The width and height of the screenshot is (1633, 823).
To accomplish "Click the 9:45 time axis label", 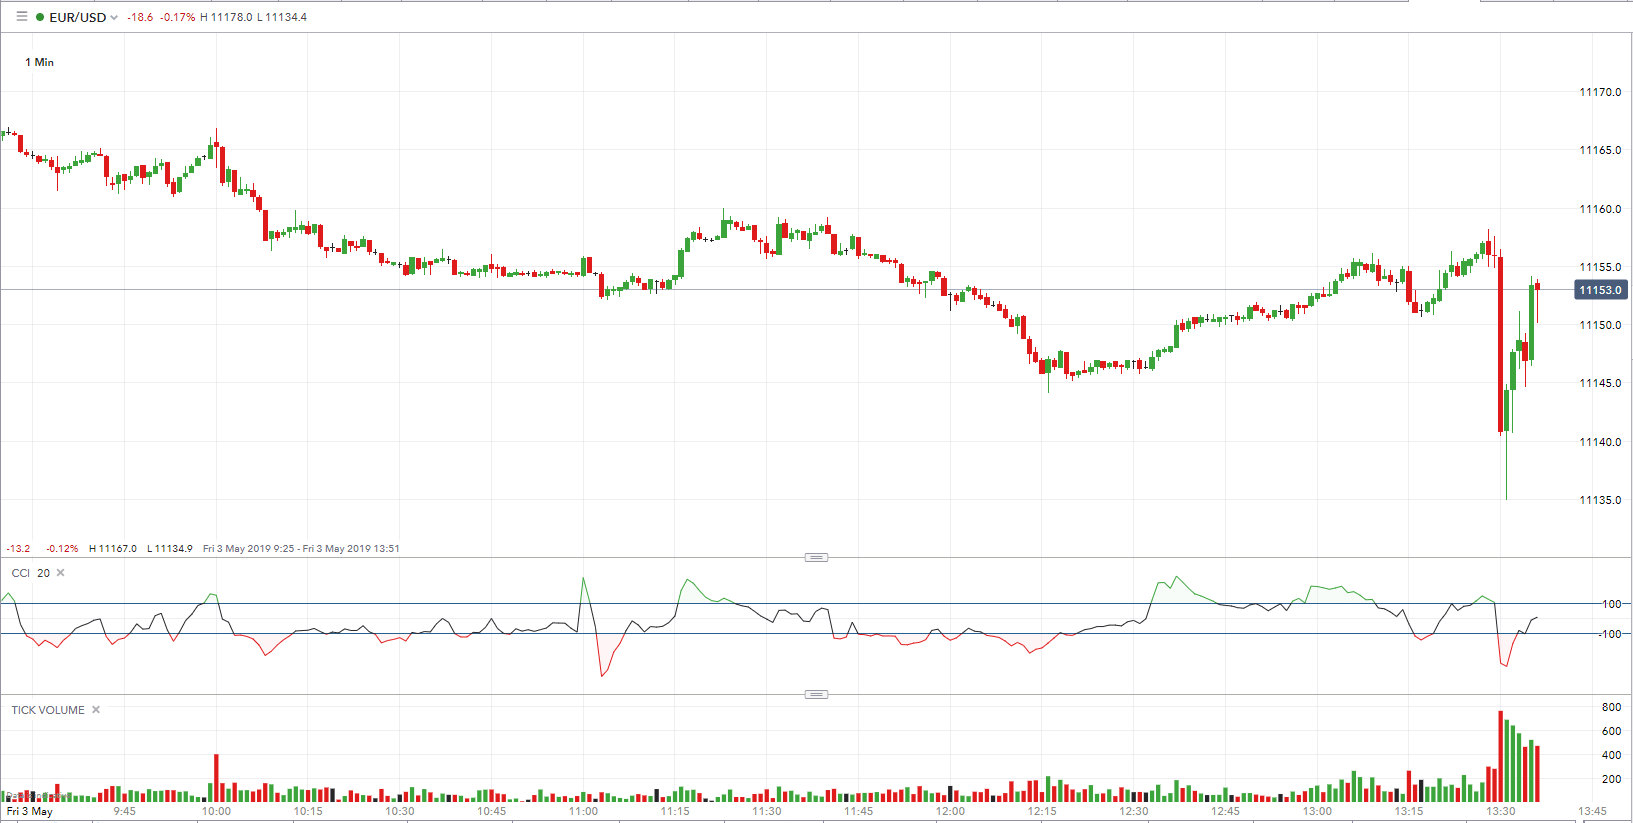I will 125,811.
